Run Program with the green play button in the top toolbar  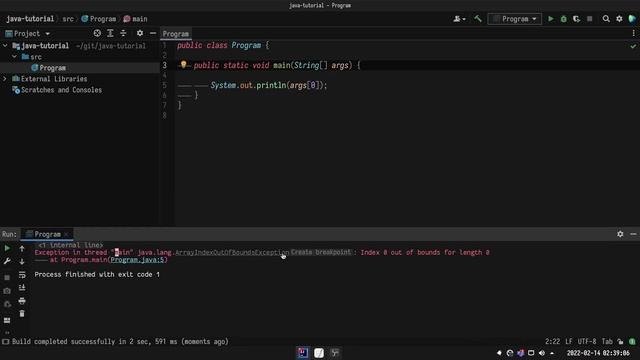tap(551, 19)
